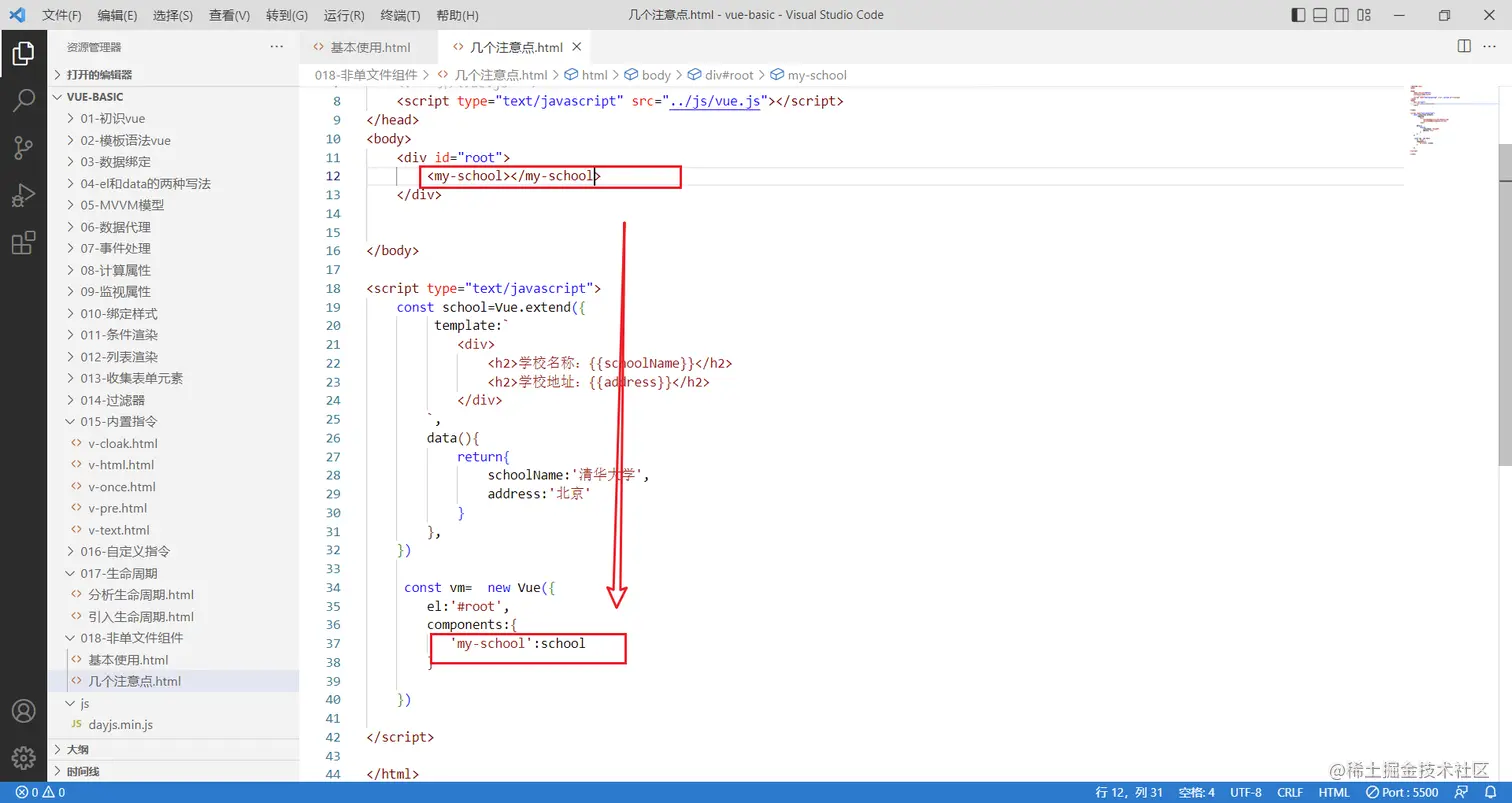The image size is (1512, 803).
Task: Open the 查看(V) menu
Action: 229,15
